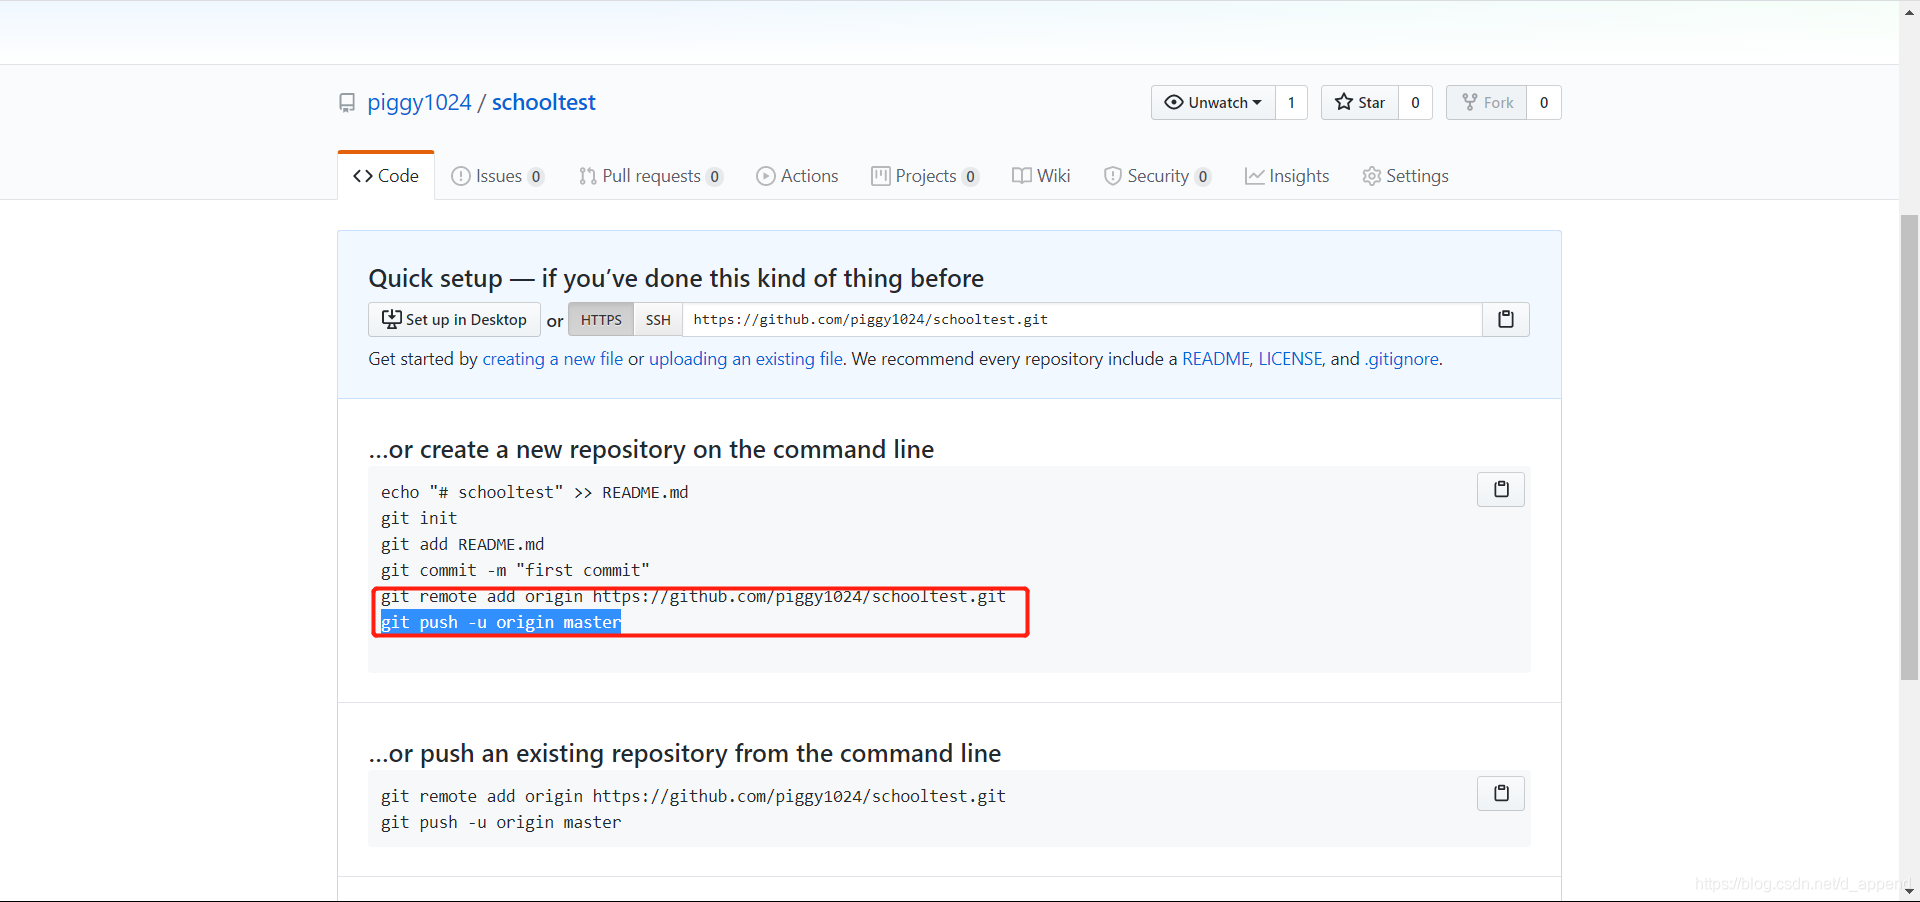Open the piggy1024 user profile link
This screenshot has height=902, width=1920.
419,102
